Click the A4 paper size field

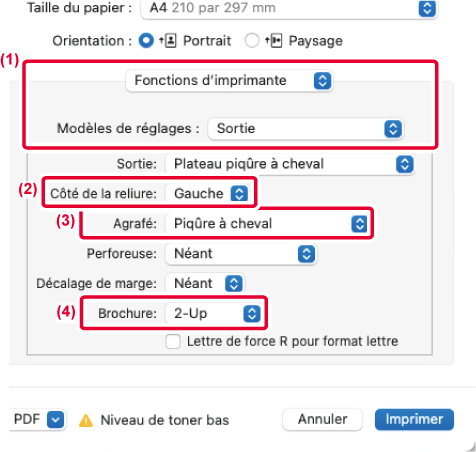point(289,8)
